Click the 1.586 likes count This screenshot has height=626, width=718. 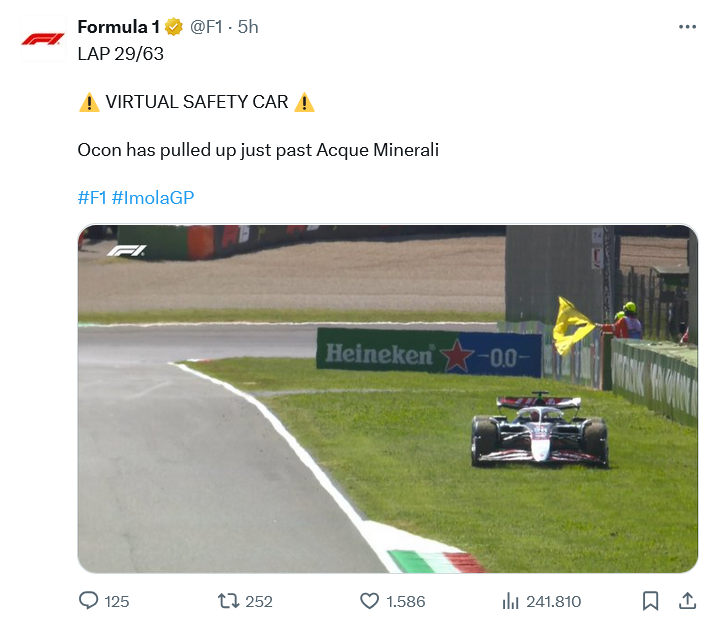pyautogui.click(x=405, y=601)
